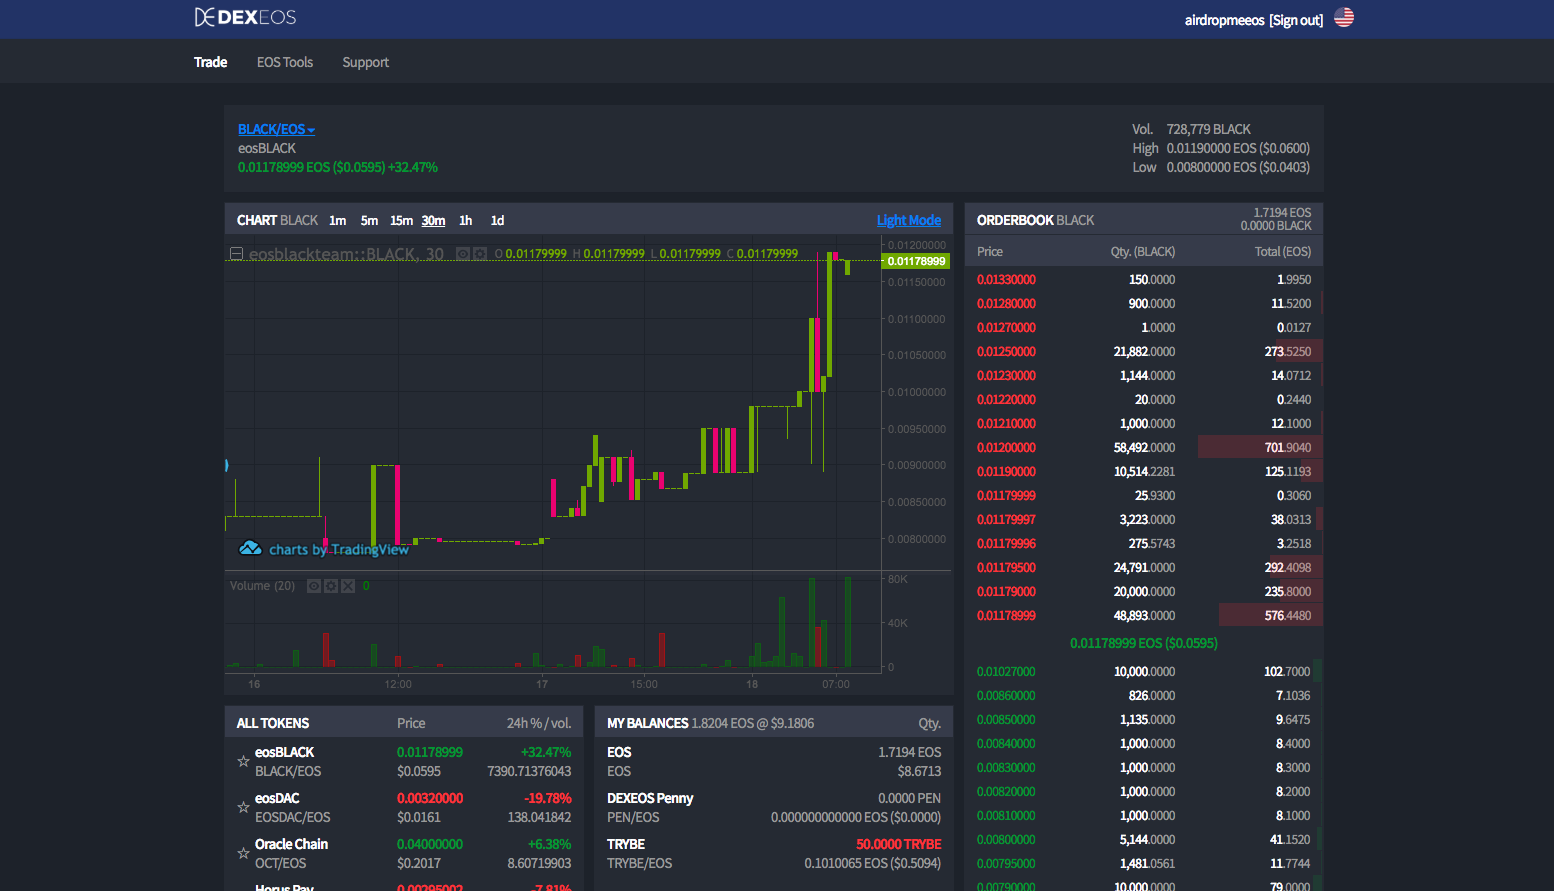
Task: Click the DEXEOS logo
Action: point(245,17)
